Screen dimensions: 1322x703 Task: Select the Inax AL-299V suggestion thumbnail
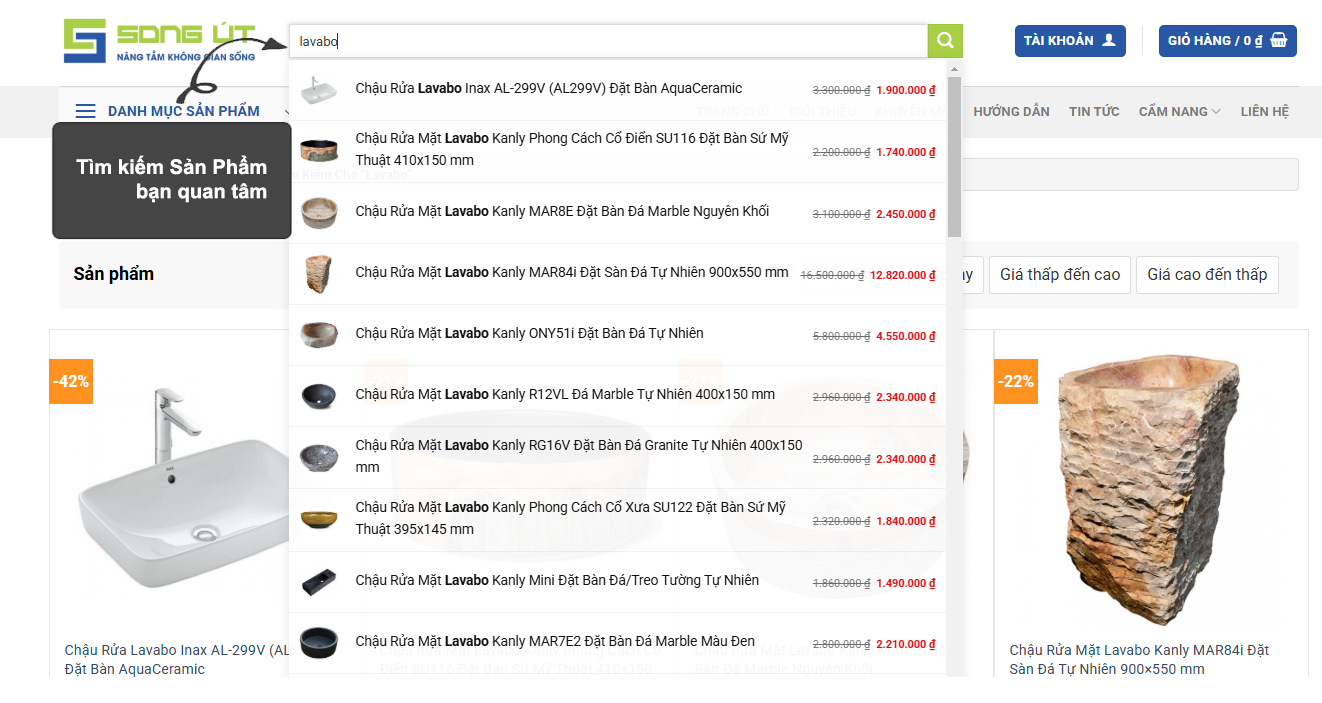[319, 89]
